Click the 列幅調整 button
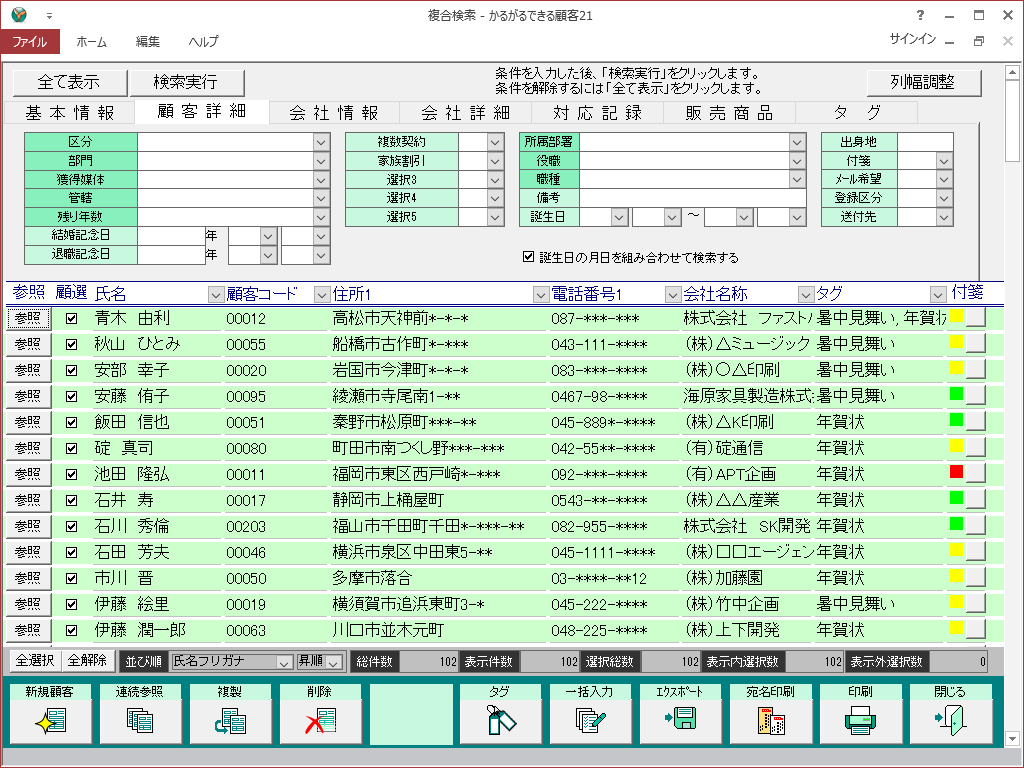1024x768 pixels. click(x=923, y=82)
